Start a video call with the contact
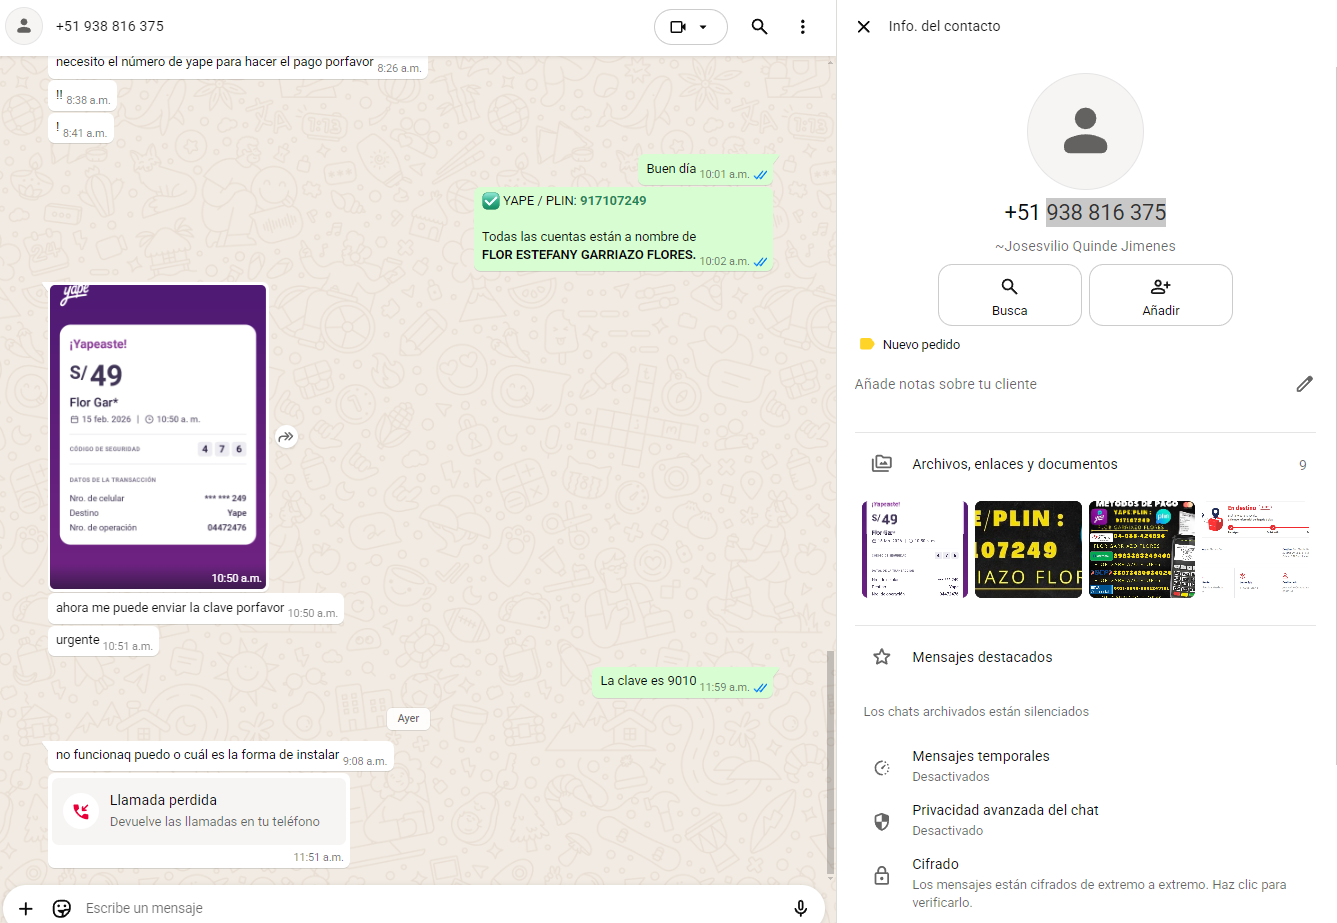This screenshot has width=1337, height=923. click(x=678, y=27)
